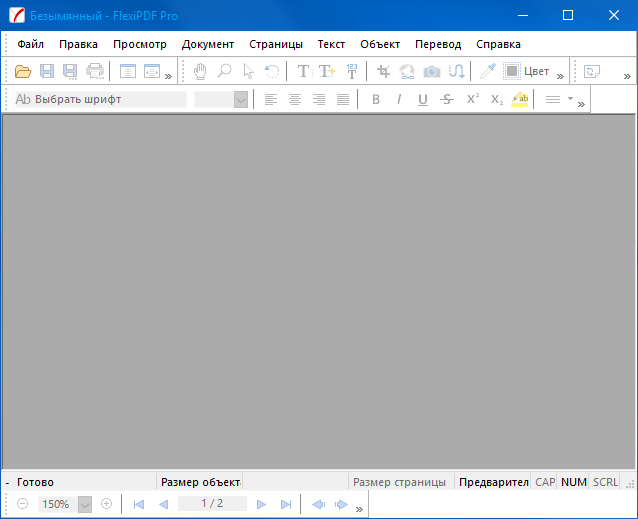Go to last page

(x=286, y=504)
